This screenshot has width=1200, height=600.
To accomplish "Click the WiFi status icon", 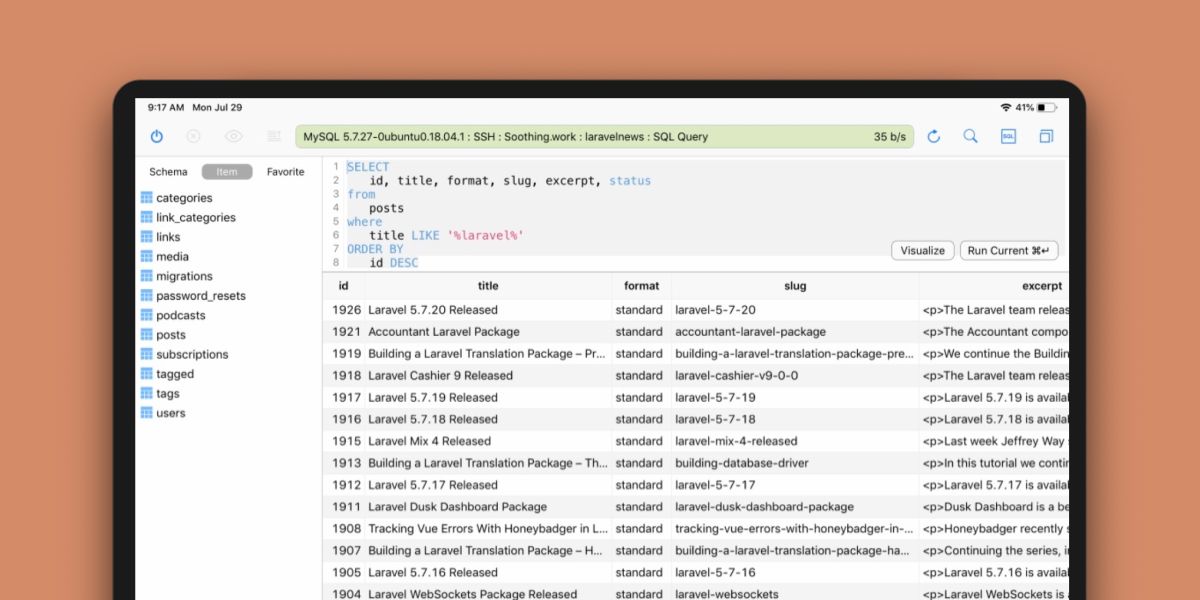I will 1005,107.
